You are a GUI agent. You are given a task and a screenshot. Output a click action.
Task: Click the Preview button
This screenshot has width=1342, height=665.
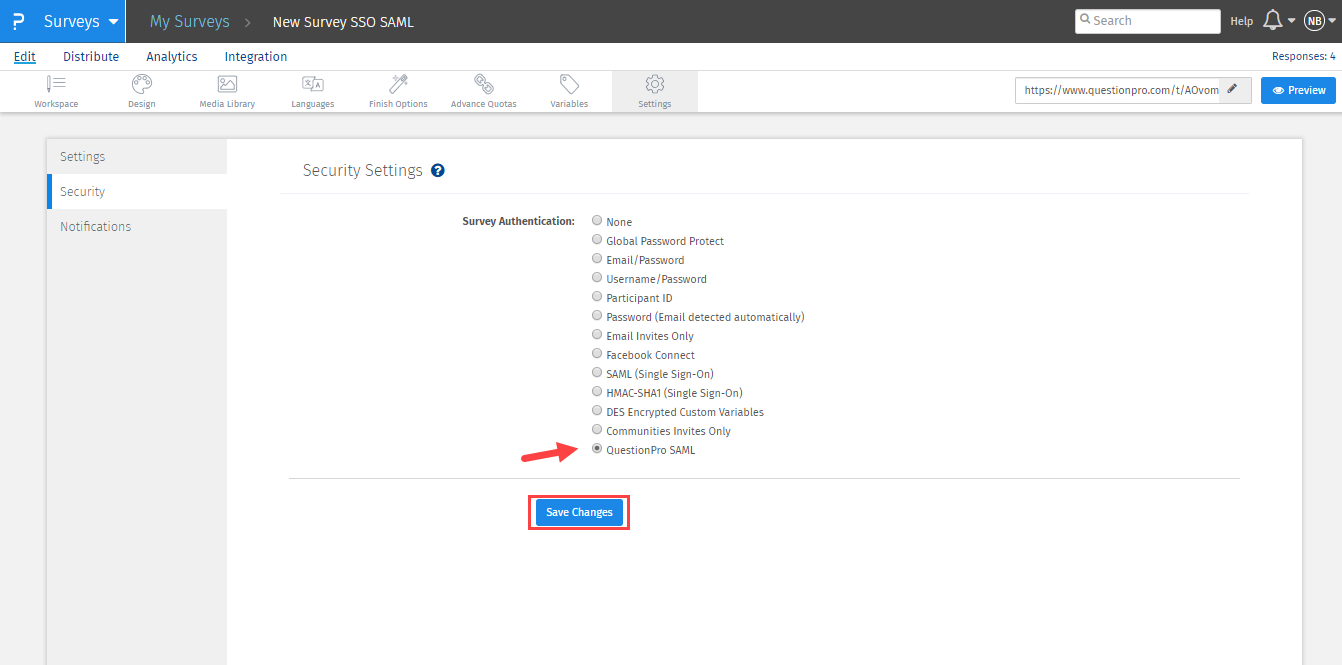[x=1298, y=89]
